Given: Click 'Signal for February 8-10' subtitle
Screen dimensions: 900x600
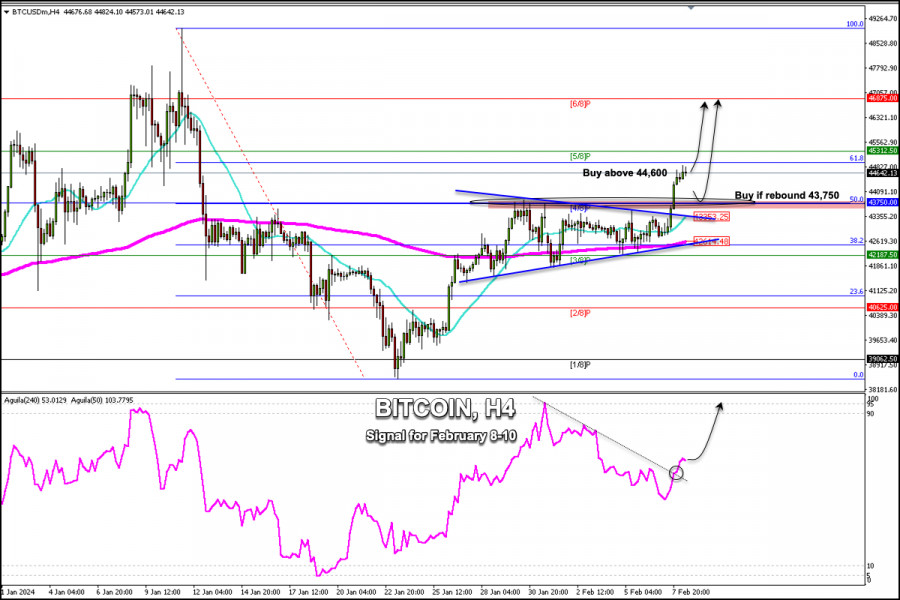Looking at the screenshot, I should pos(441,436).
